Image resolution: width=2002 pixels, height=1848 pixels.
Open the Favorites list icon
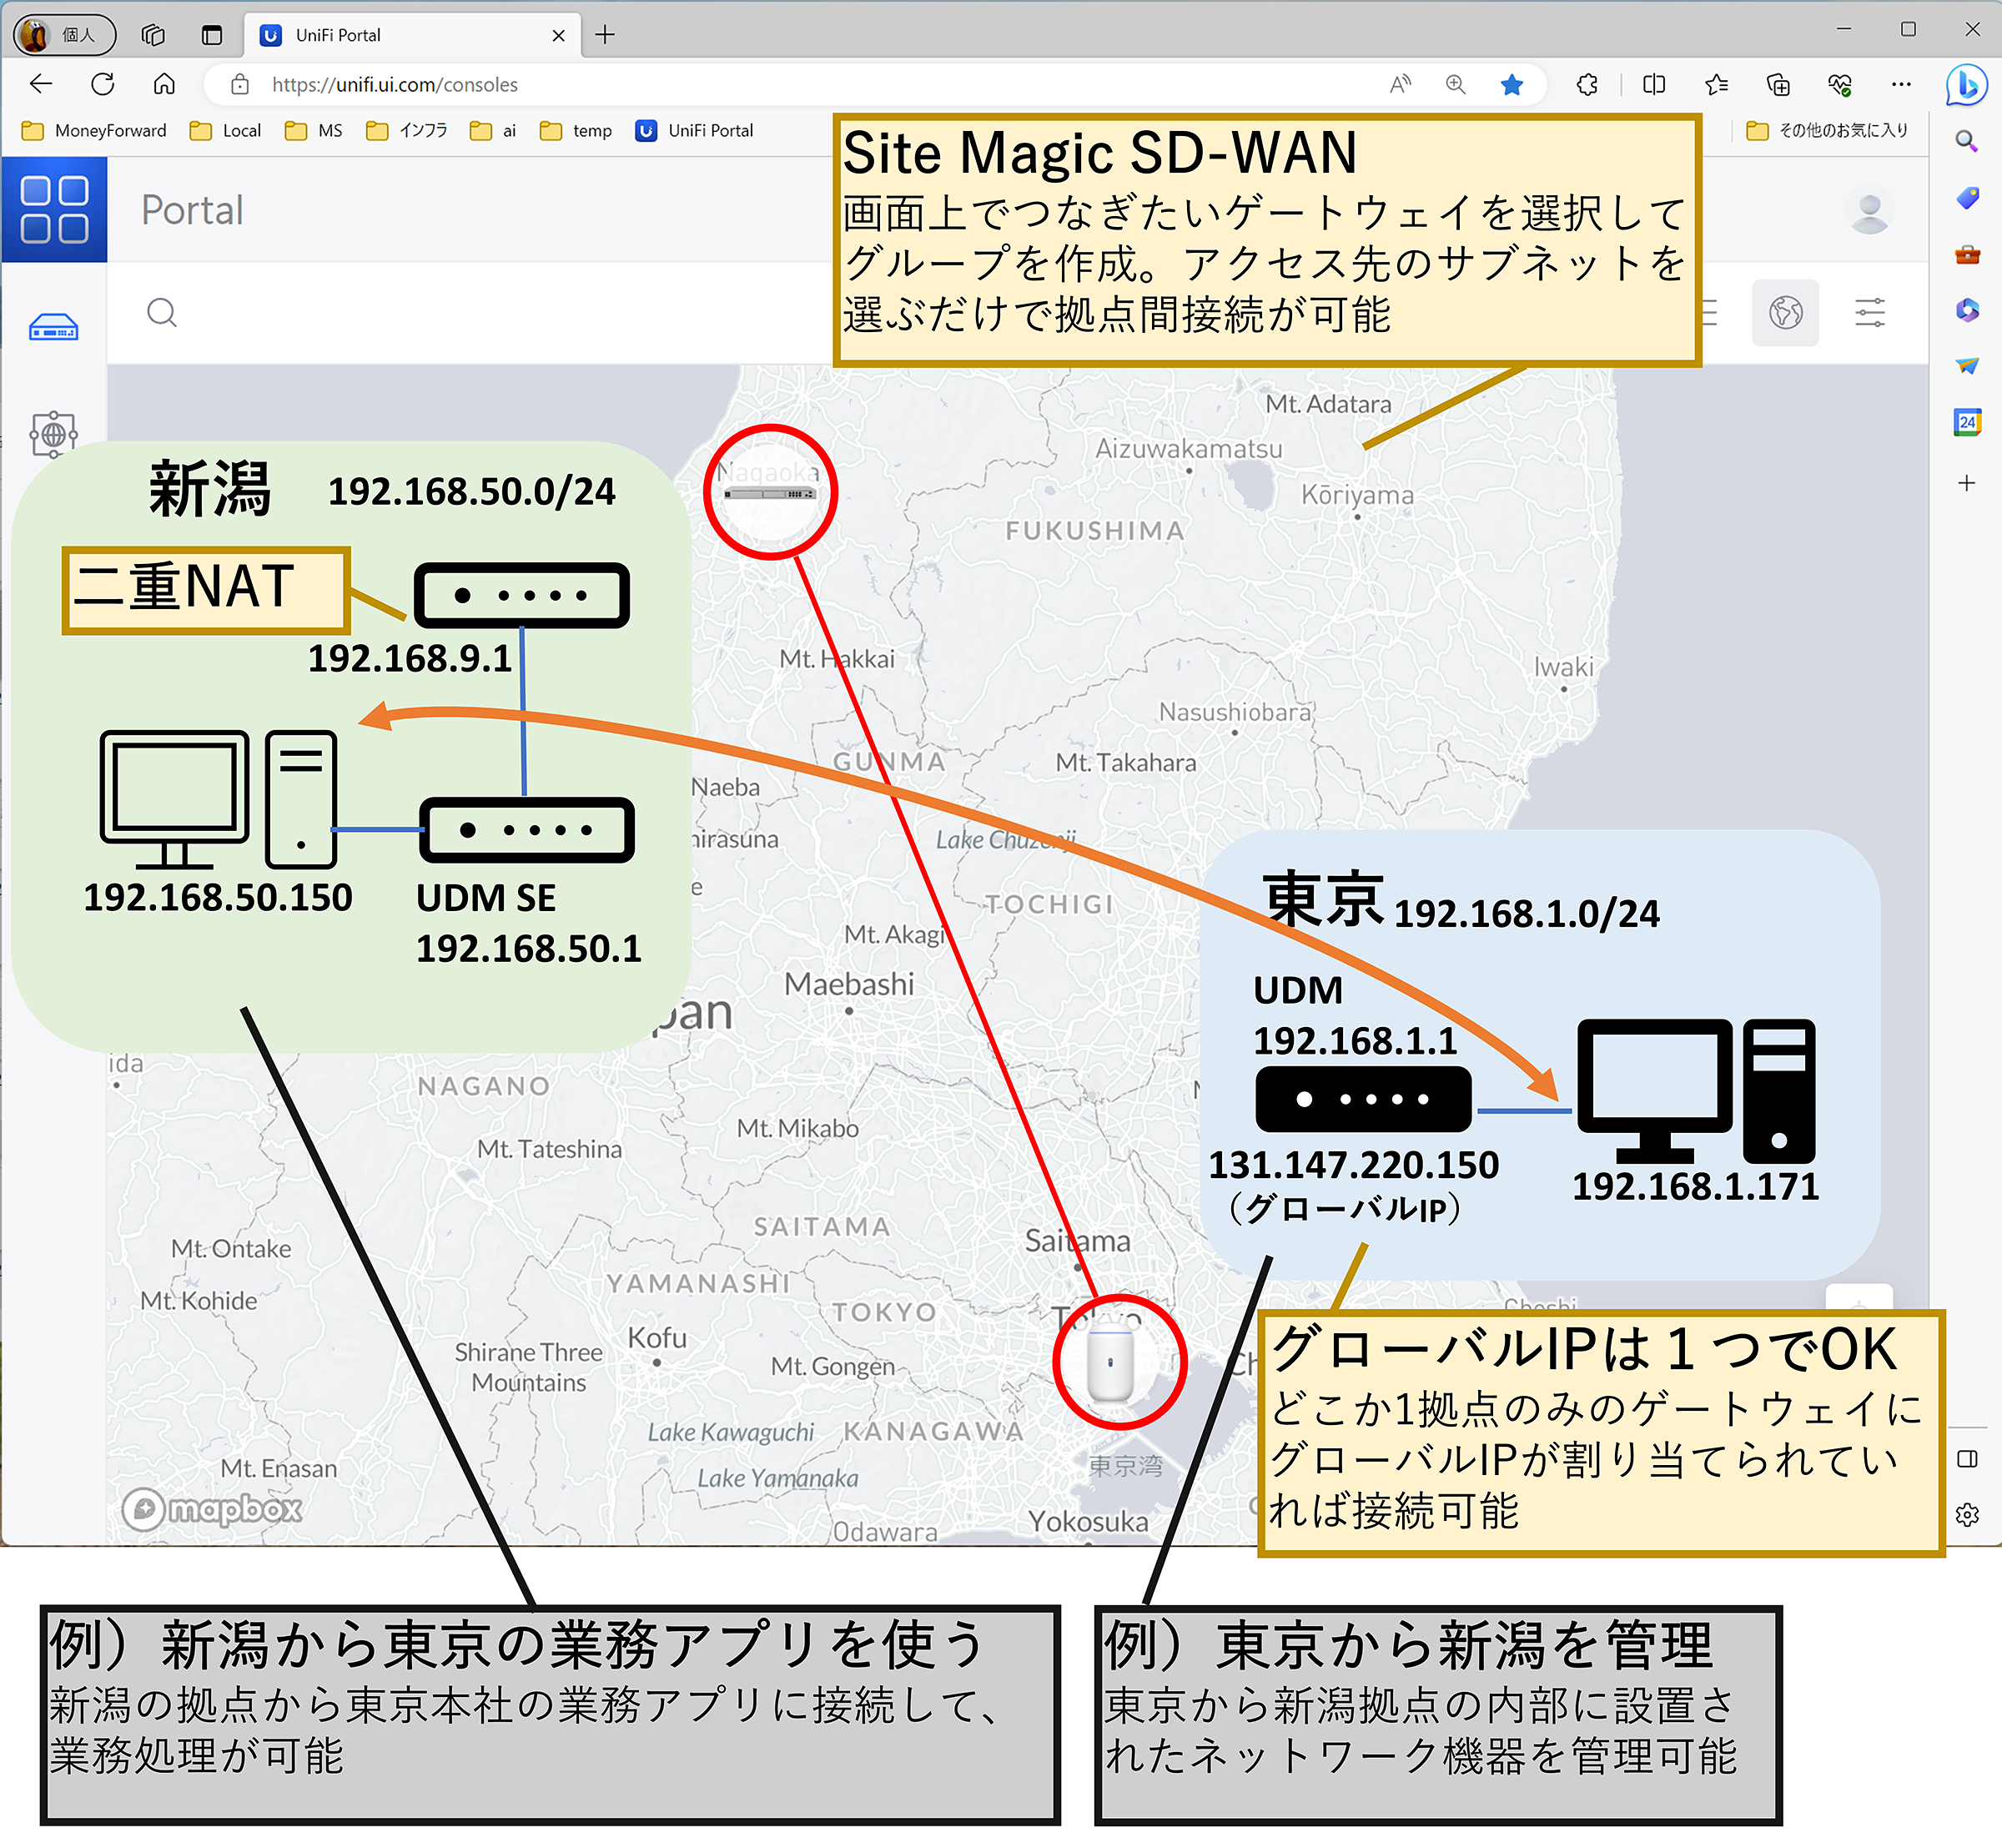coord(1717,85)
